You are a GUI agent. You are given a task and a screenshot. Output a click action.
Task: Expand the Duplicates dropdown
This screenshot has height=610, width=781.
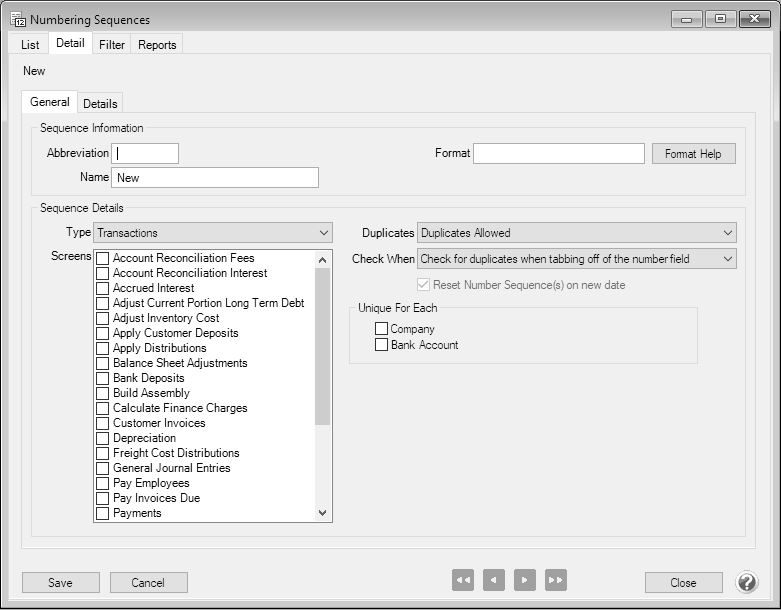click(x=576, y=233)
